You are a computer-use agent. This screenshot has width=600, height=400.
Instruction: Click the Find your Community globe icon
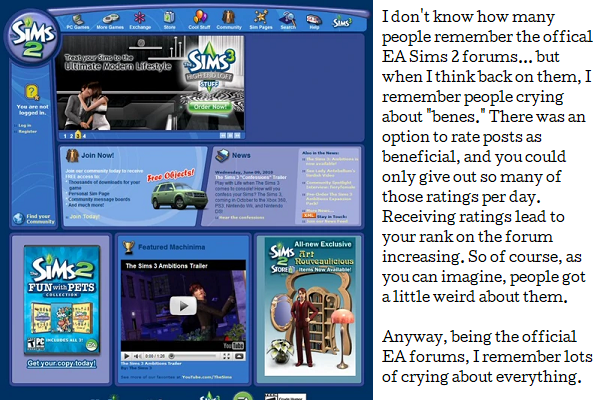18,219
